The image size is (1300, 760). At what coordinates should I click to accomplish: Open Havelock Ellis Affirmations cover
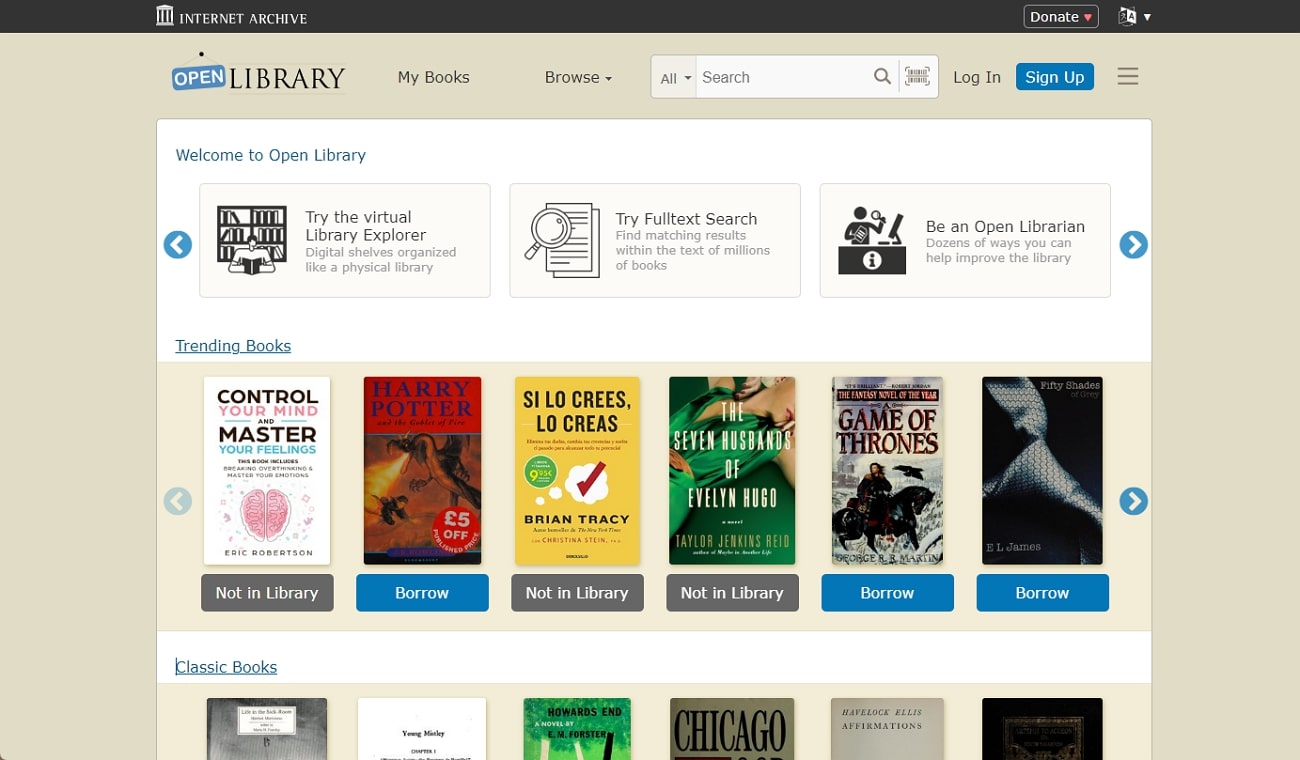(x=887, y=729)
